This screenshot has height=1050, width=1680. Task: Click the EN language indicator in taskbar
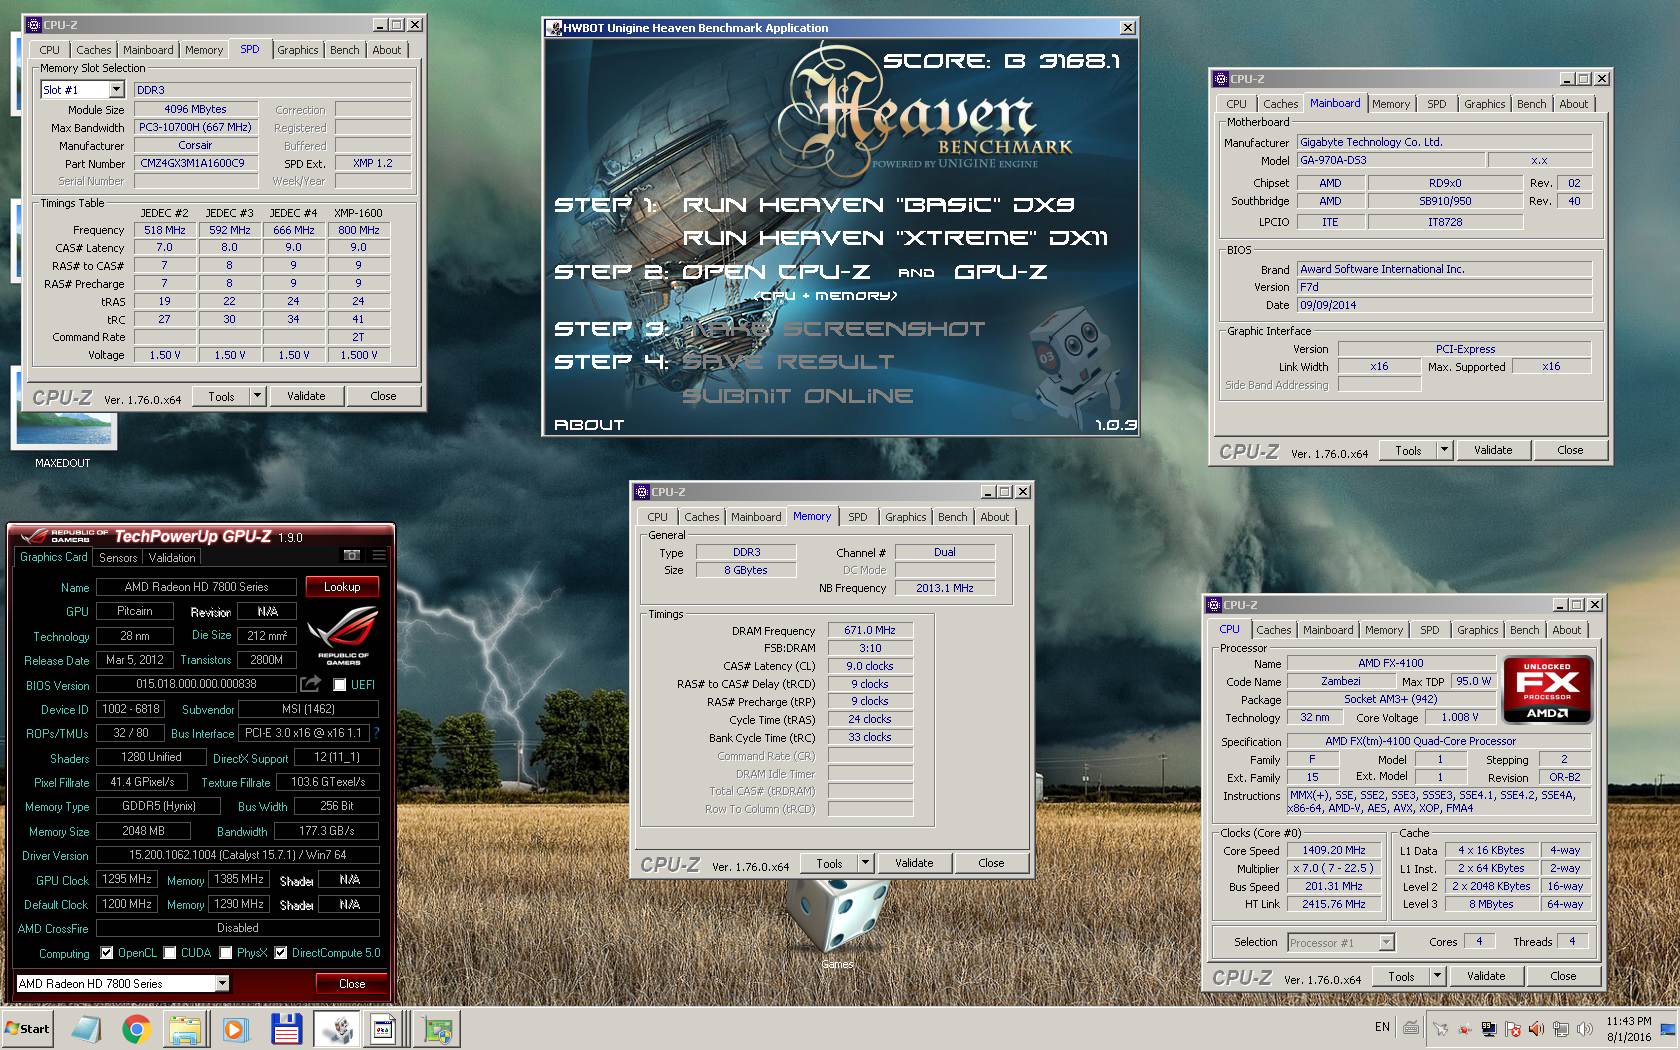[1382, 1027]
